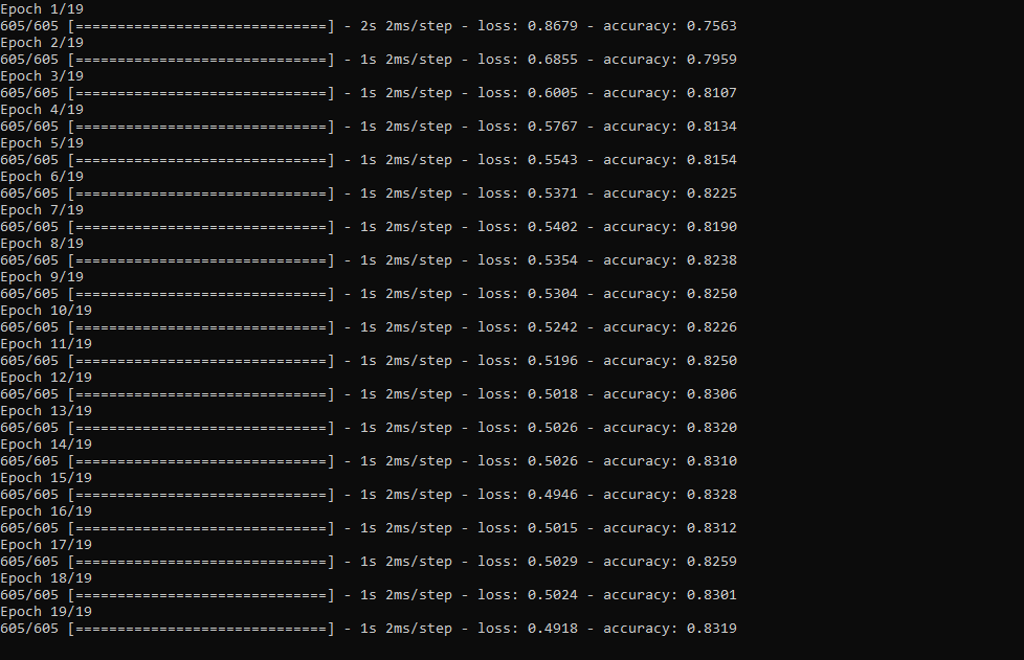
Task: Click the loss value 0.5196
Action: tap(552, 361)
